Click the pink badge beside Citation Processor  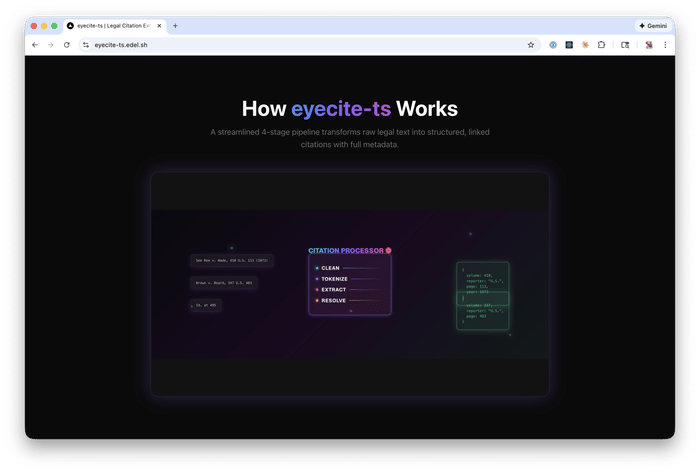388,250
